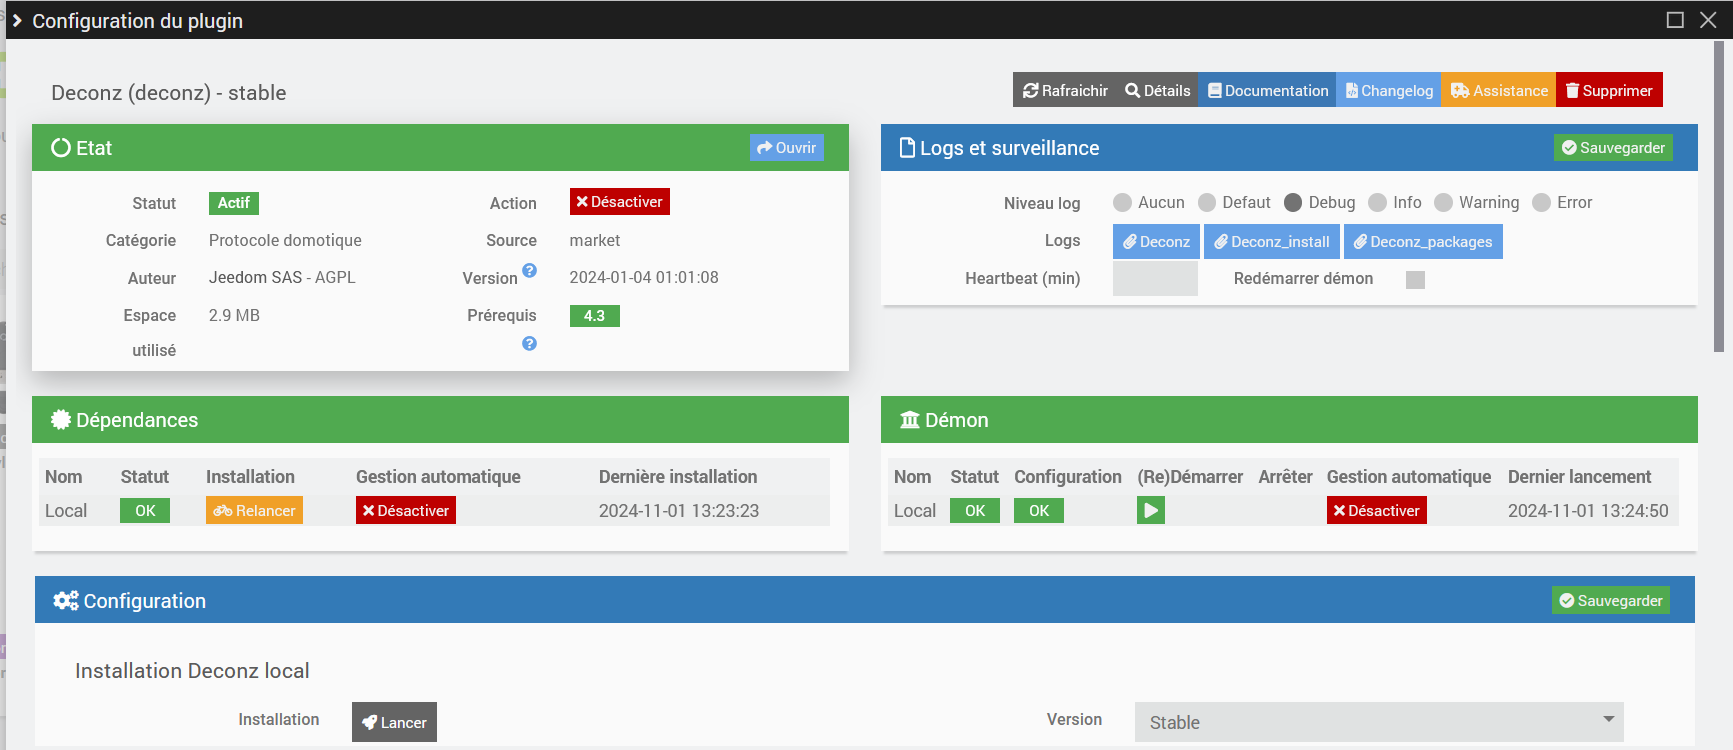Open the Deconz log
The image size is (1733, 750).
point(1156,242)
